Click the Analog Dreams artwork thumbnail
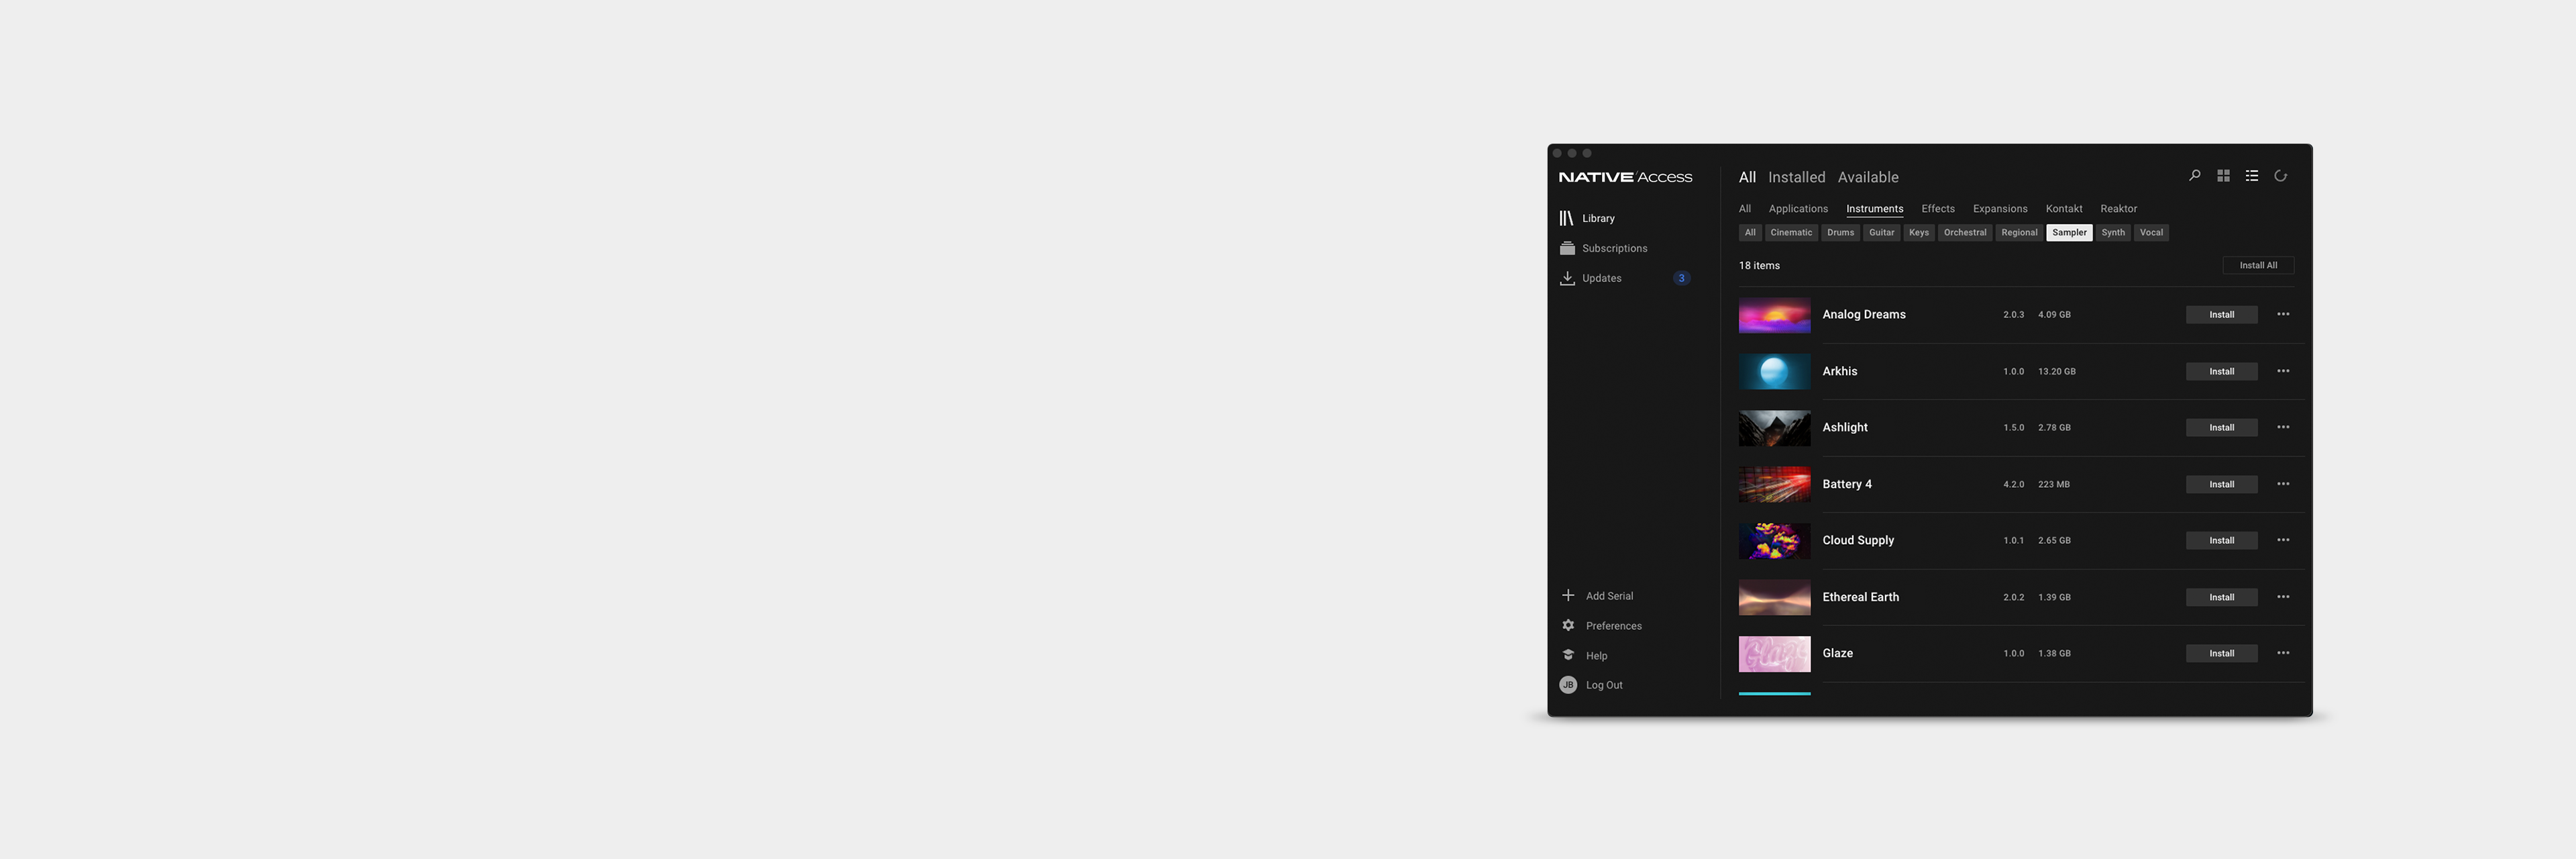This screenshot has height=859, width=2576. point(1774,315)
